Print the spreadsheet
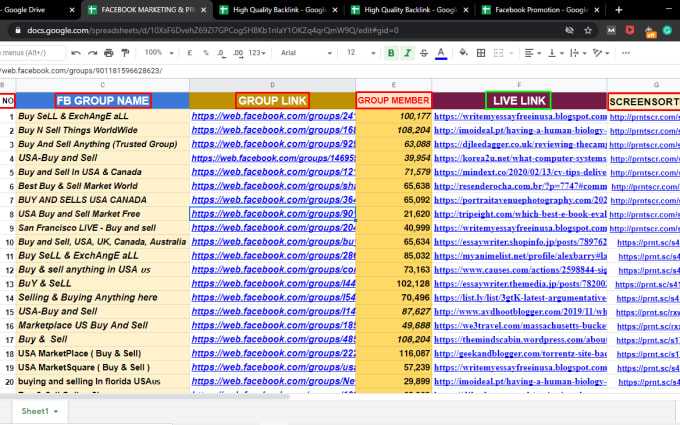The image size is (680, 425). (109, 53)
